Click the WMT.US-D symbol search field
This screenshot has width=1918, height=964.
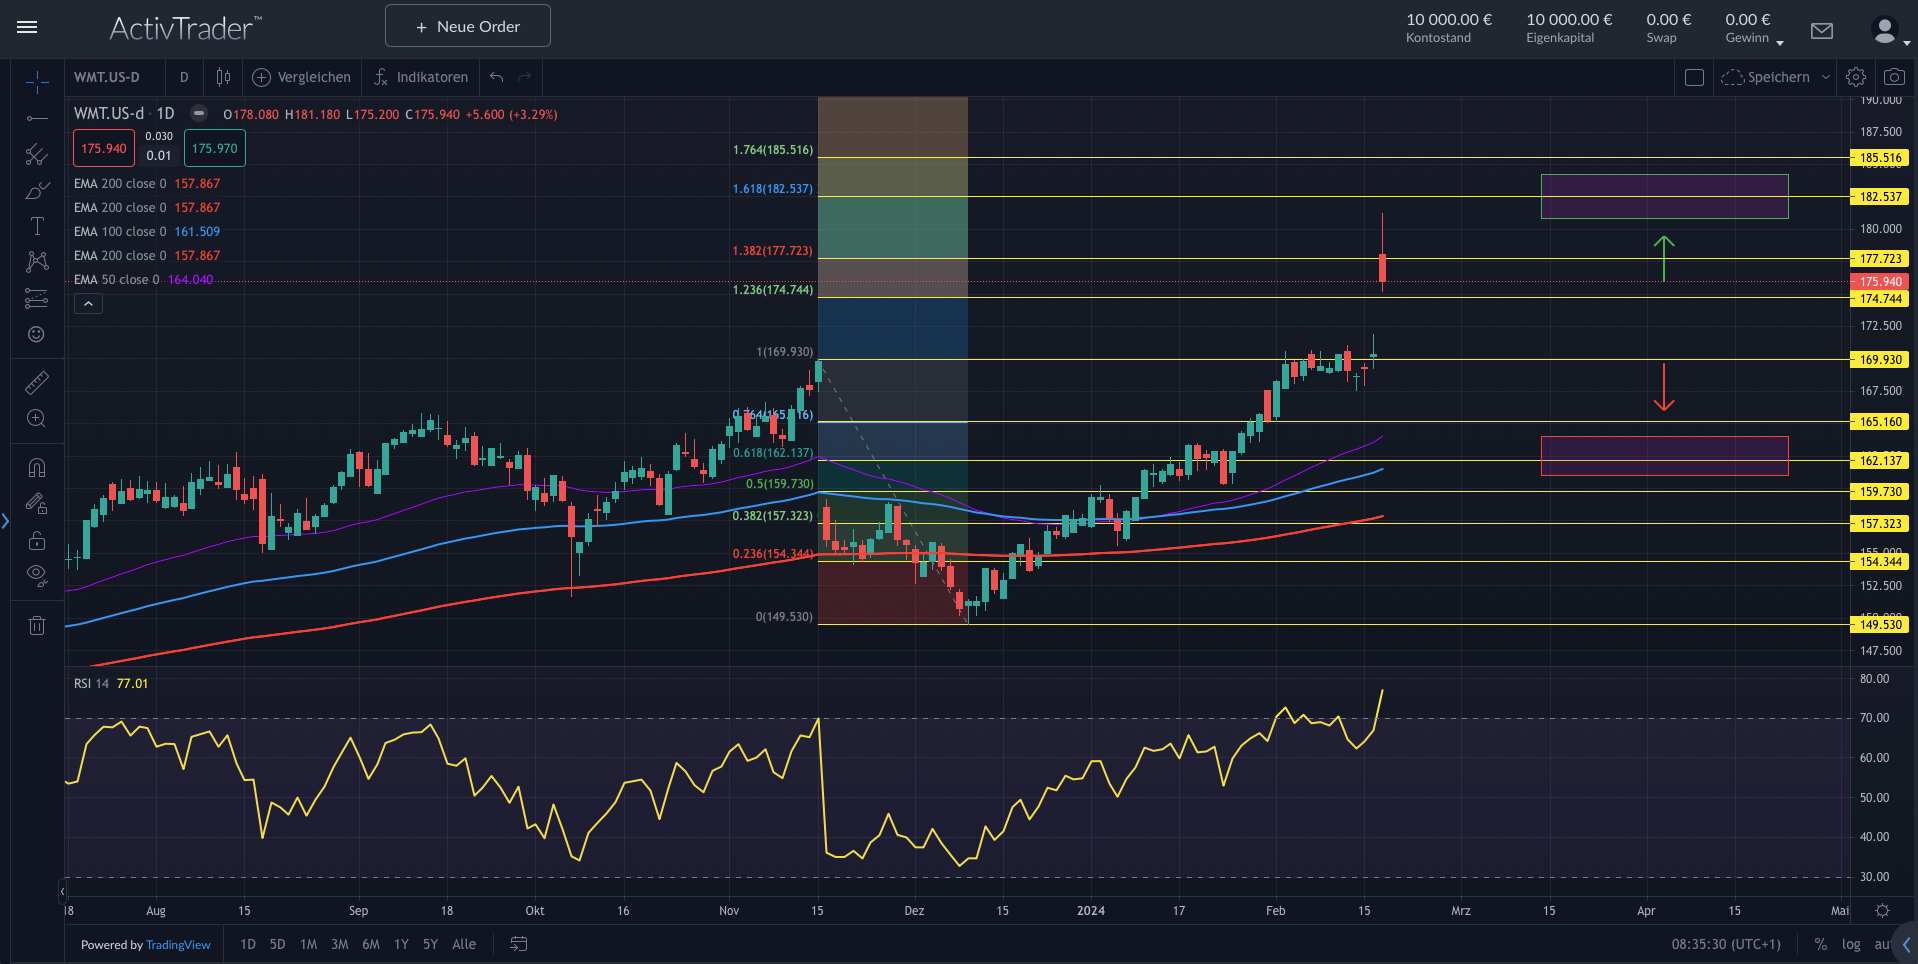tap(107, 77)
